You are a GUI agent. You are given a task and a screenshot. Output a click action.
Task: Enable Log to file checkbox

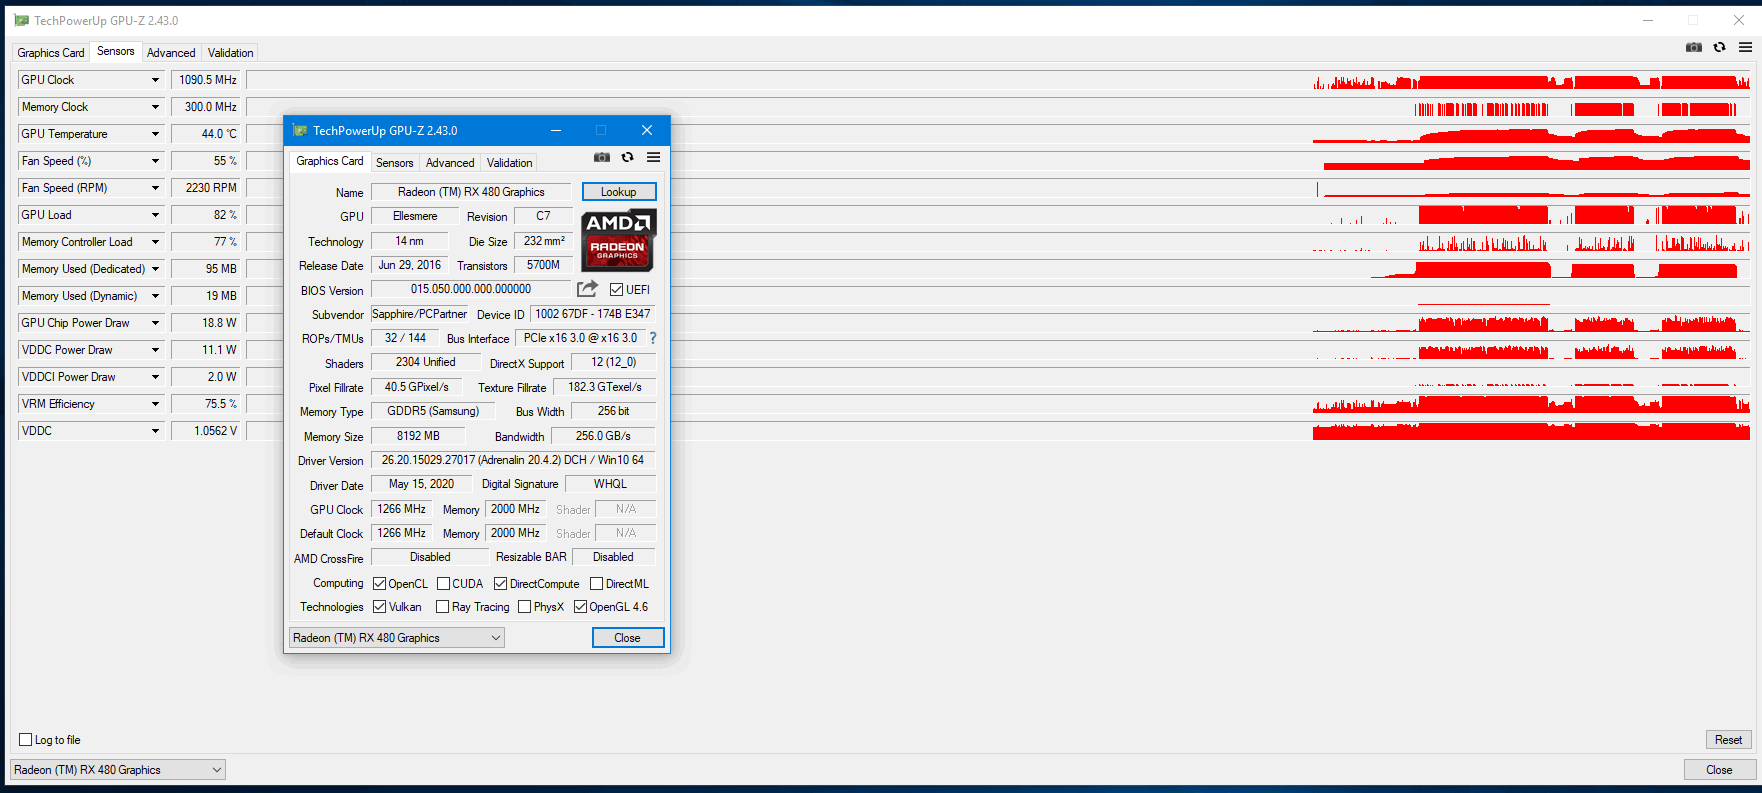point(26,740)
